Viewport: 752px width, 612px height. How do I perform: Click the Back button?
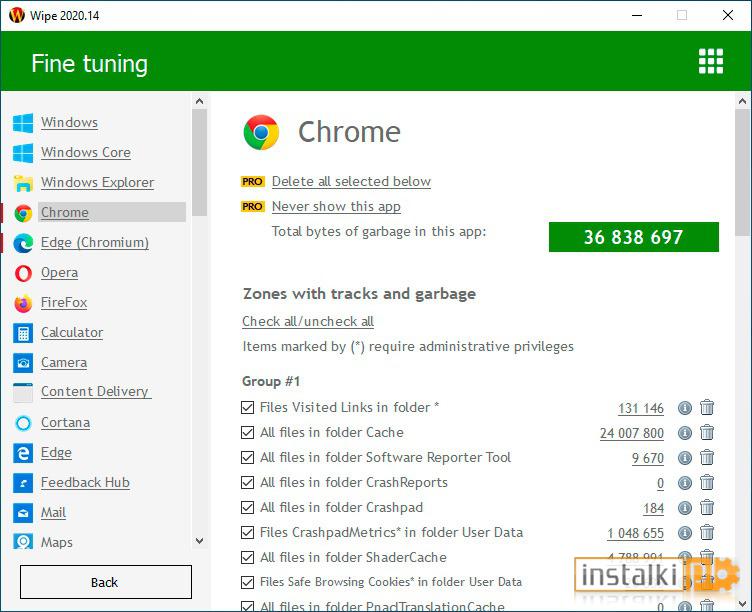tap(106, 582)
